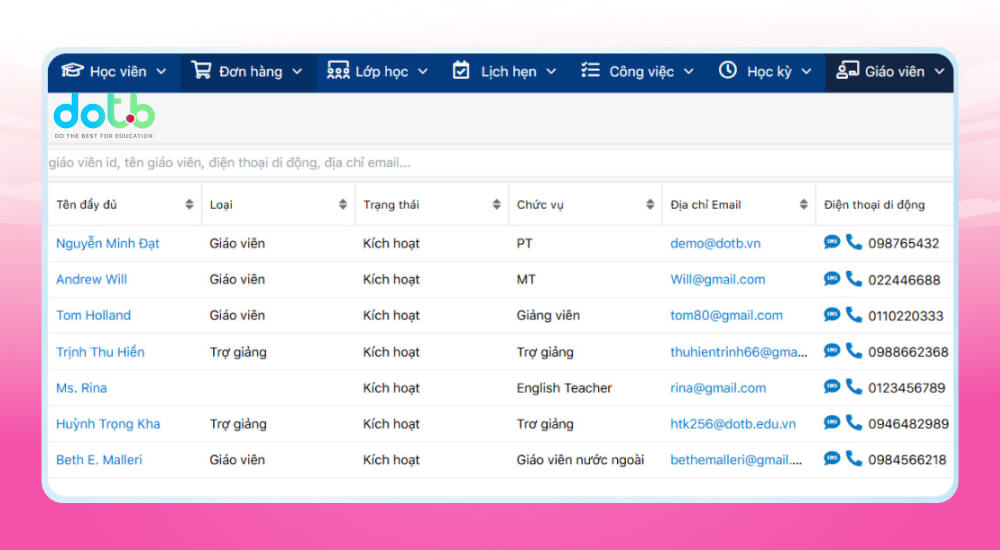The height and width of the screenshot is (550, 1000).
Task: Email rina@gmail.com
Action: (x=717, y=388)
